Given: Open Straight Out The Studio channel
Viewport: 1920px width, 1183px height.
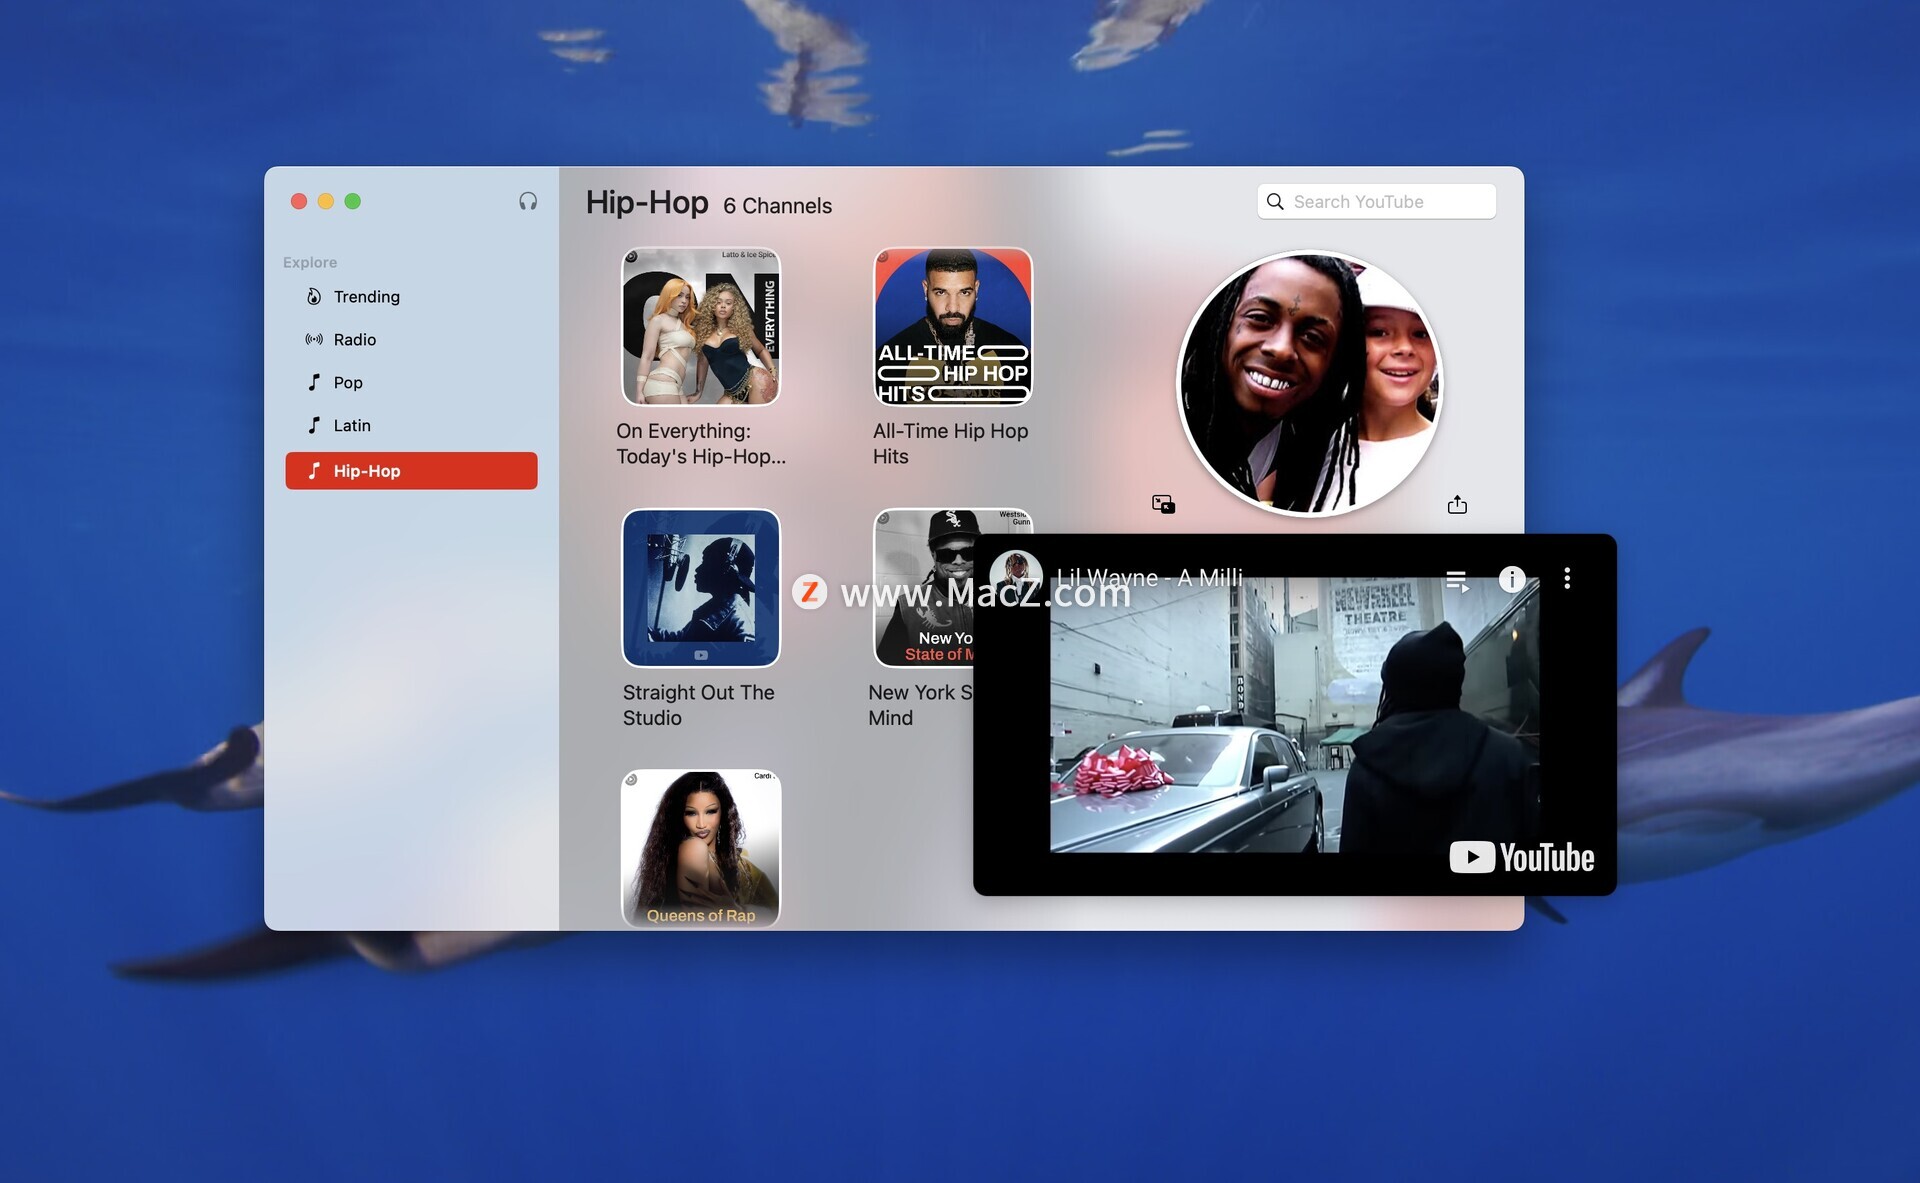Looking at the screenshot, I should 701,588.
